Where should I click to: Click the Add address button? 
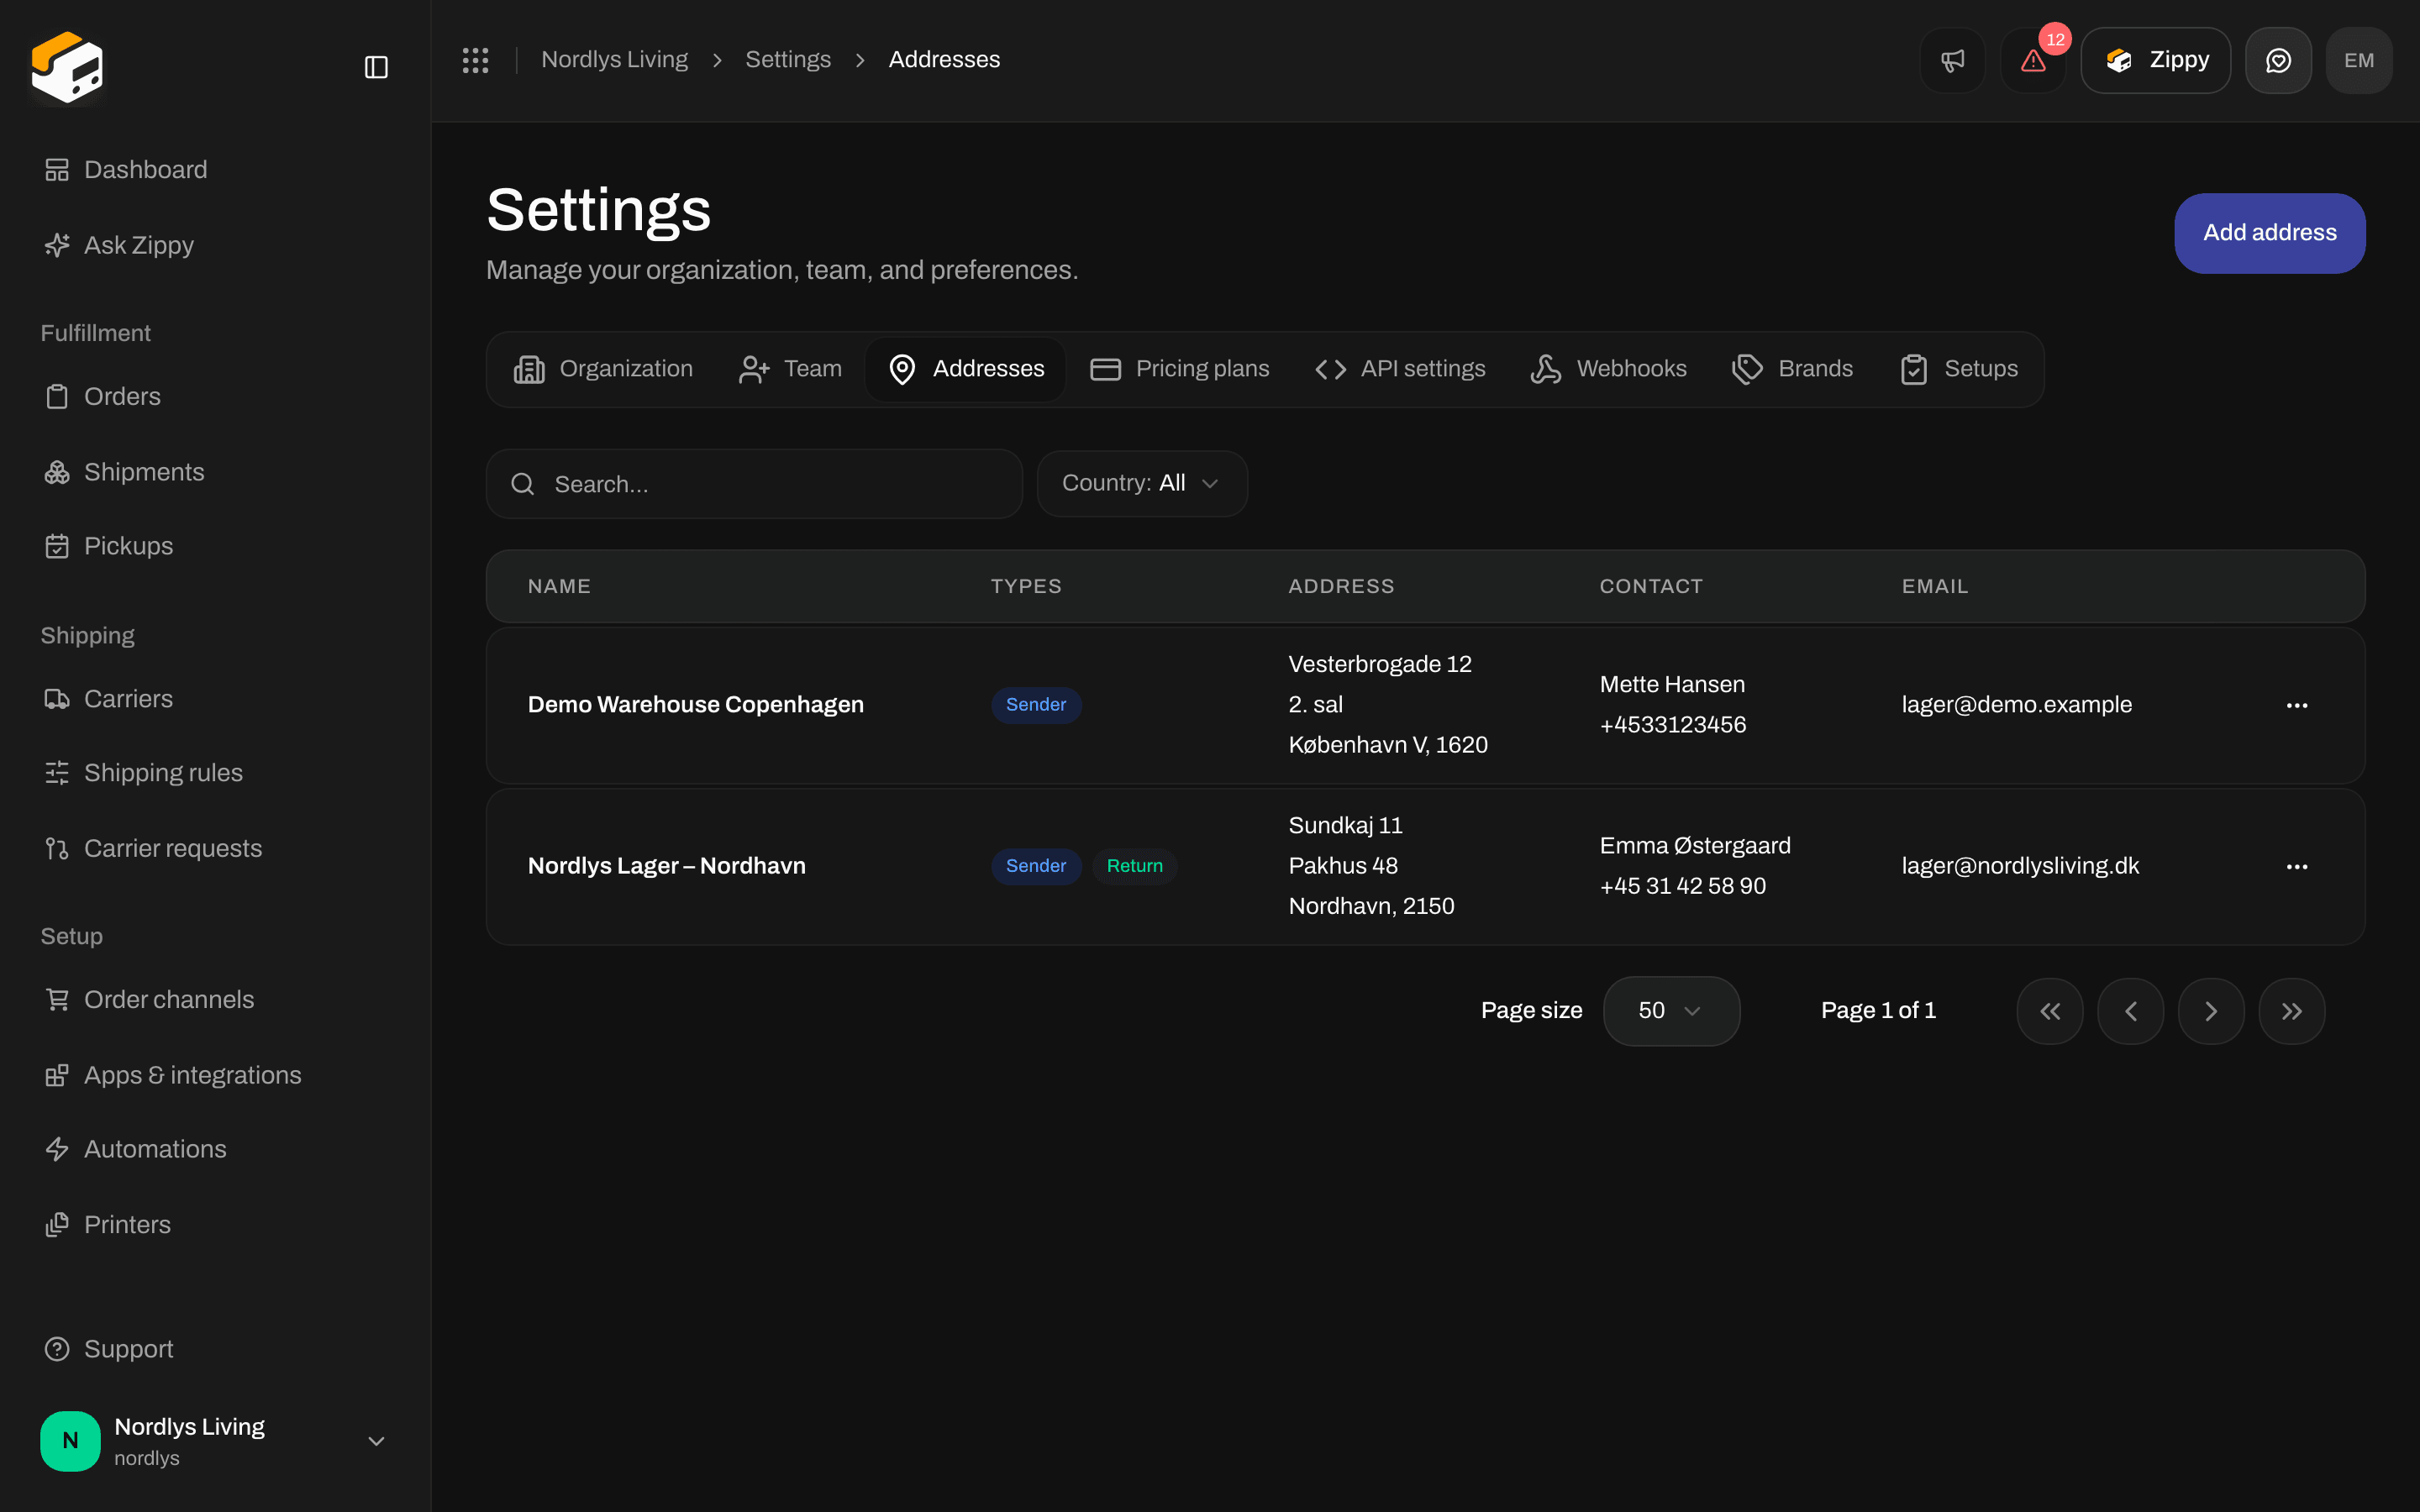point(2269,233)
